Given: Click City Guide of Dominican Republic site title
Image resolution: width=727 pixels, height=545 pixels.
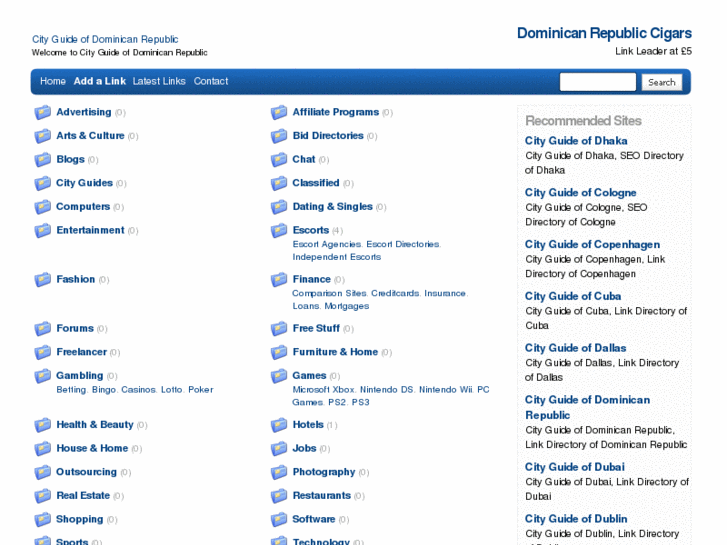Looking at the screenshot, I should [105, 39].
